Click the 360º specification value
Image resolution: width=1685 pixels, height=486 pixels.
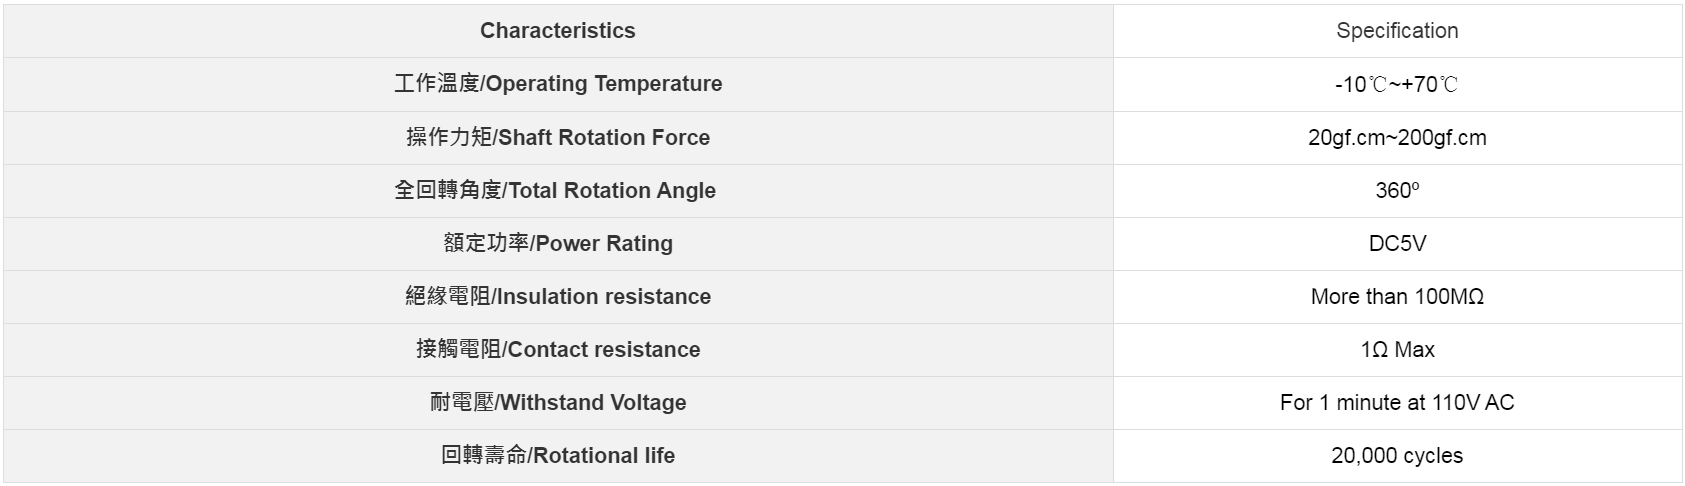[x=1397, y=190]
